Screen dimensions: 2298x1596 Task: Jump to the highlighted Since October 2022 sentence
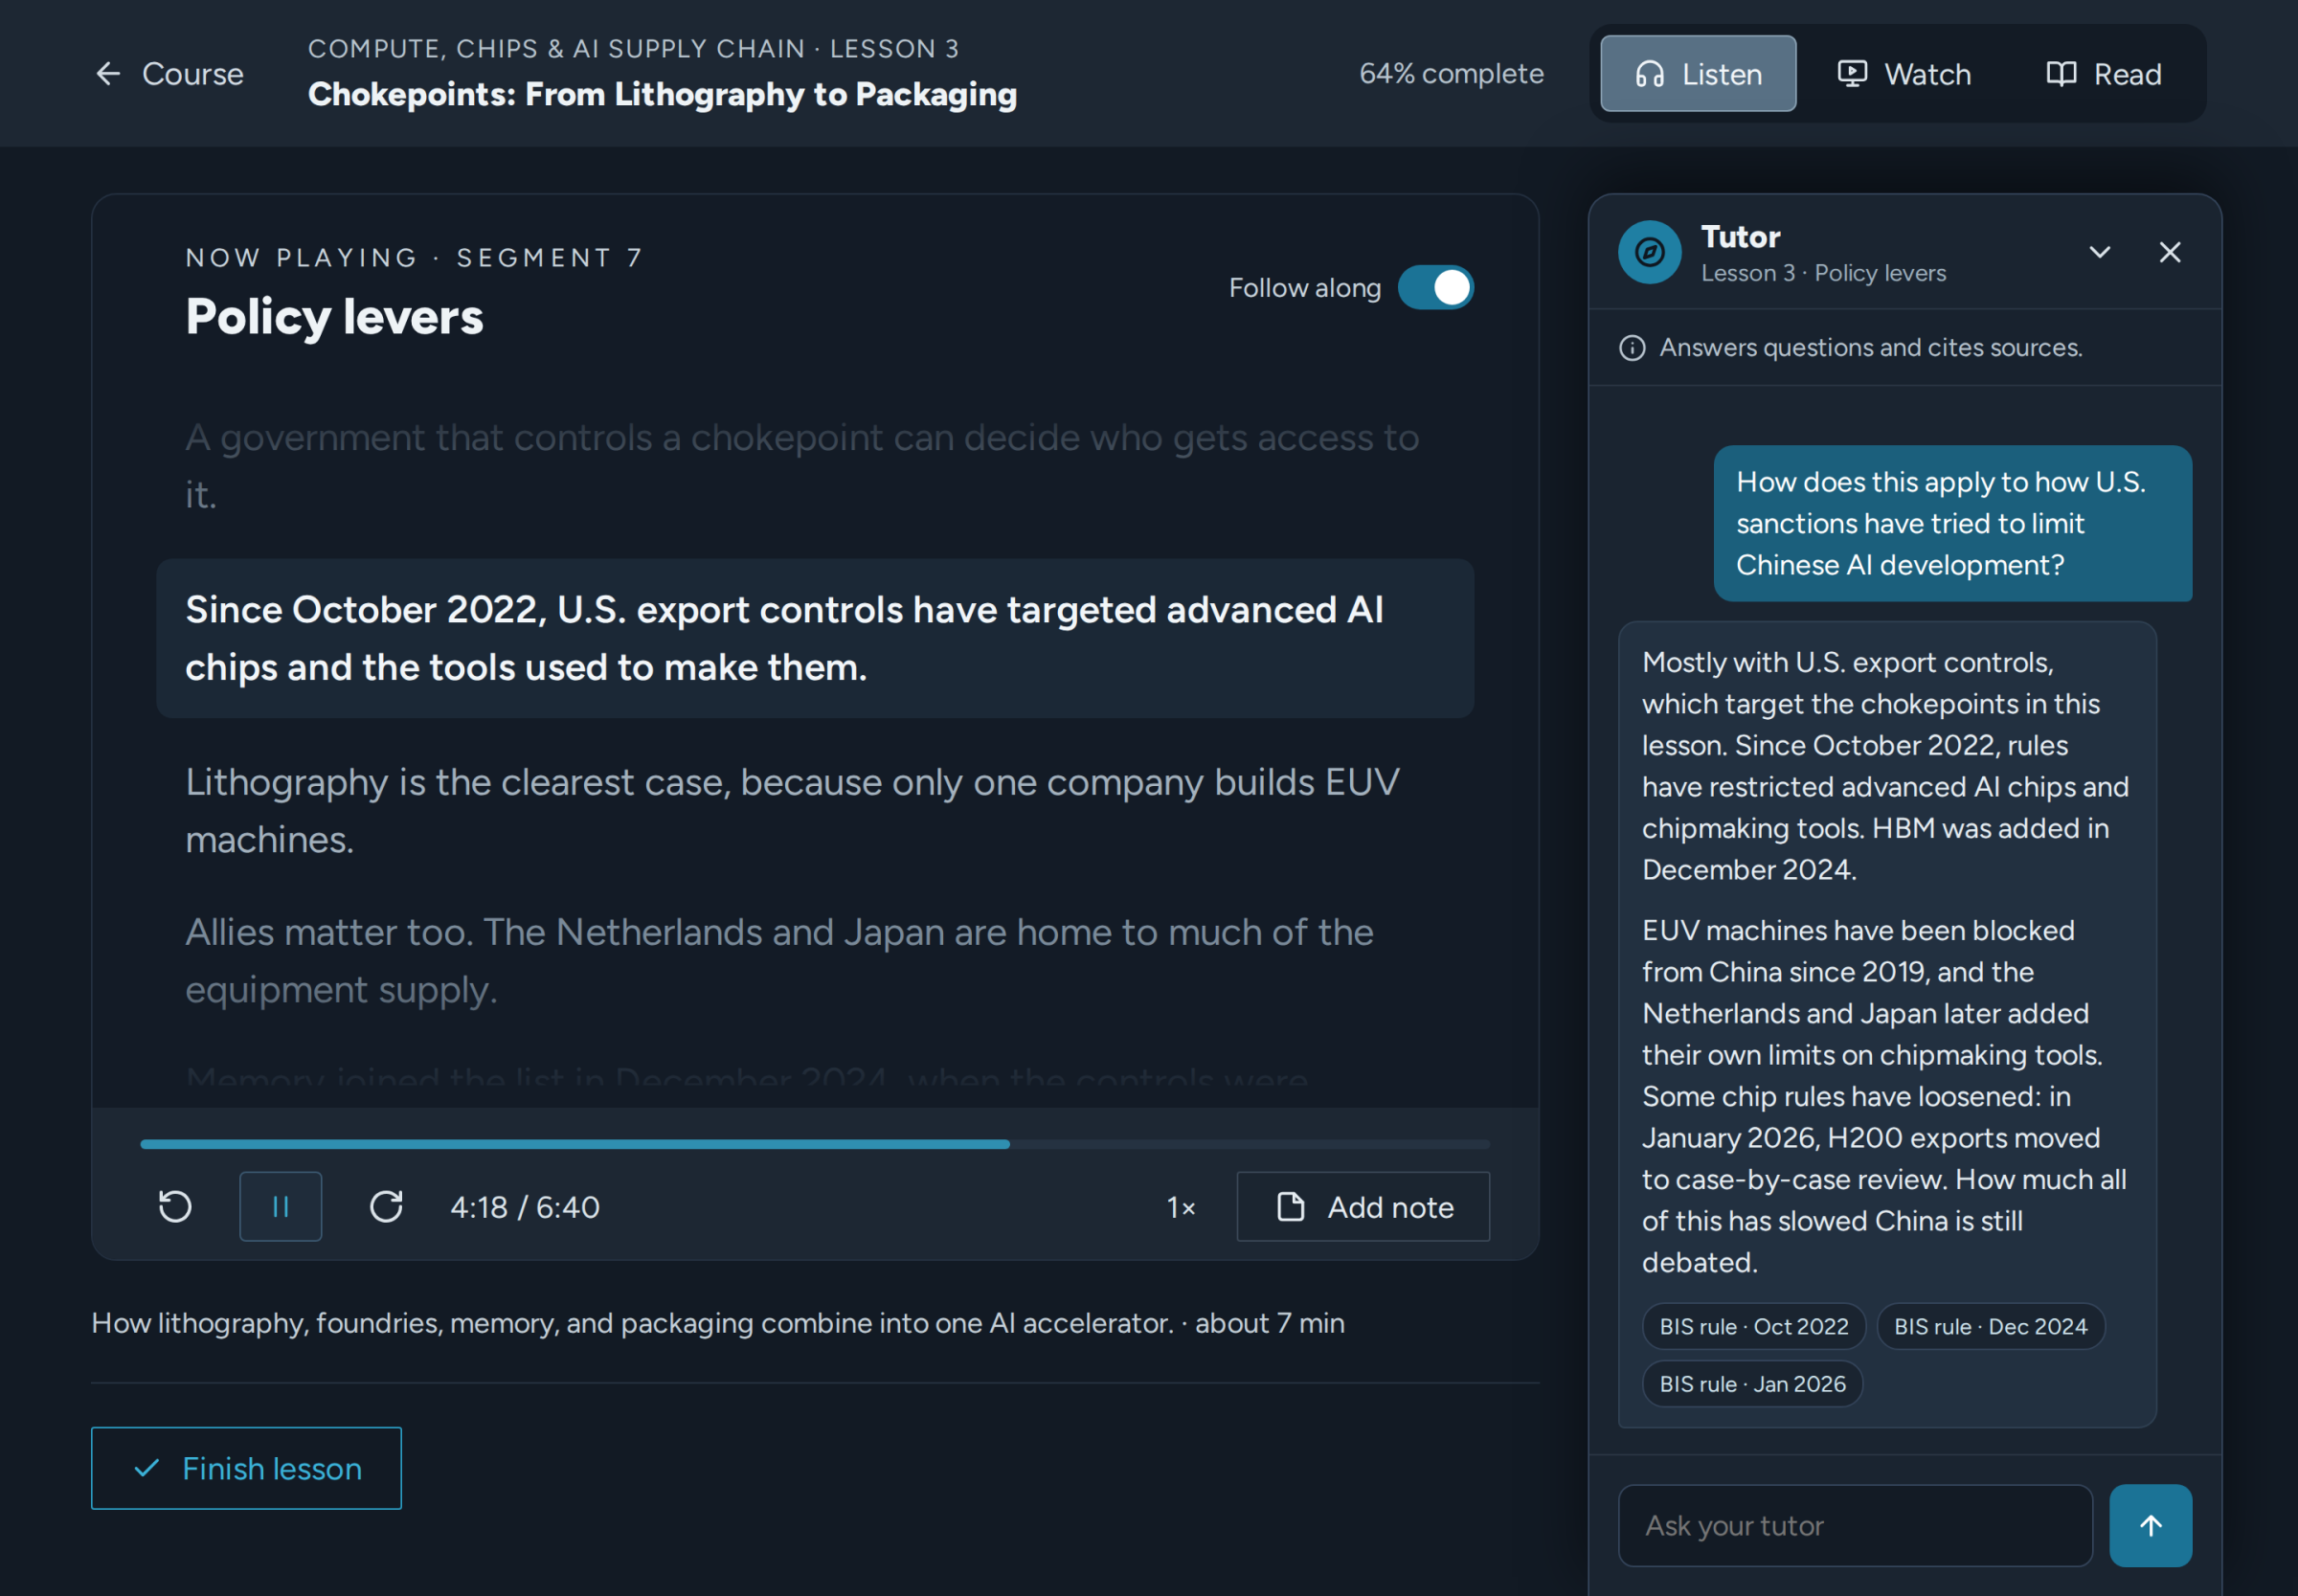pos(815,638)
